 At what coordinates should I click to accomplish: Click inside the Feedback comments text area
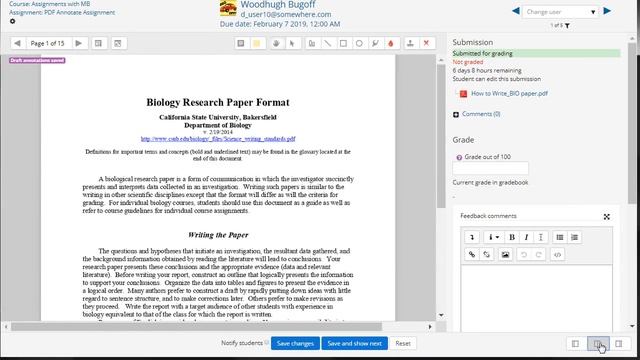point(536,298)
